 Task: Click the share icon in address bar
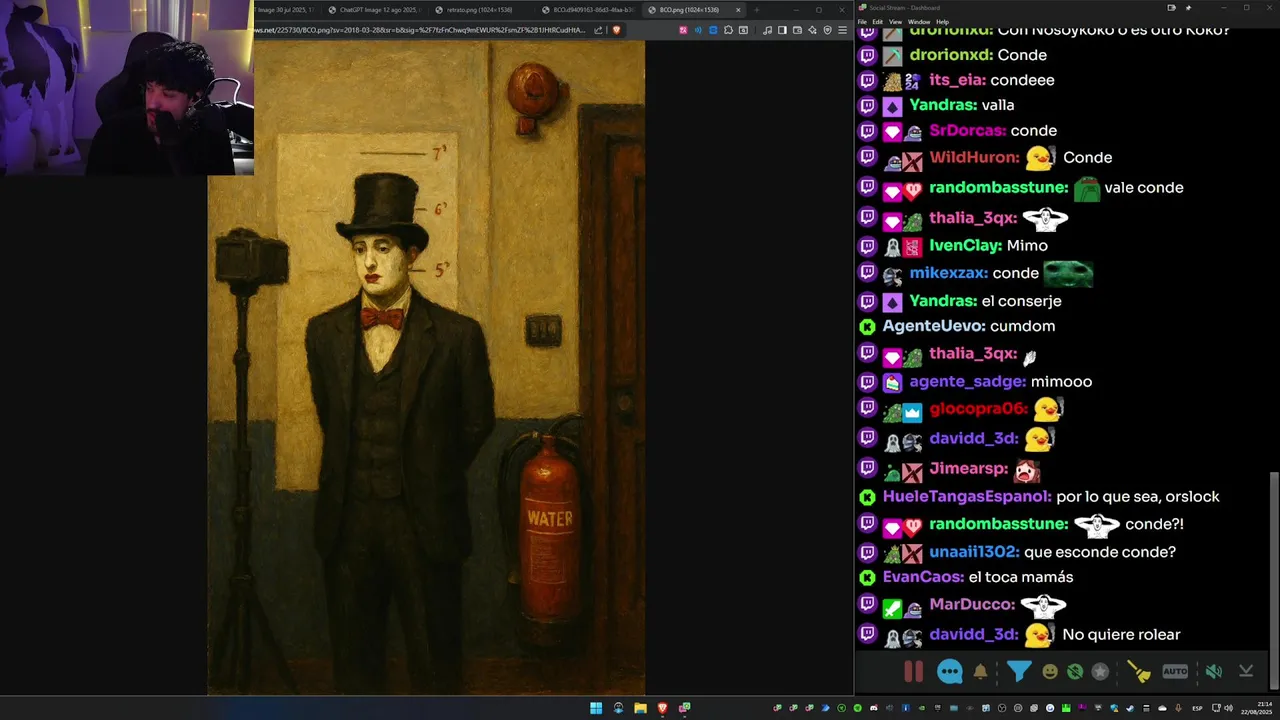coord(599,30)
